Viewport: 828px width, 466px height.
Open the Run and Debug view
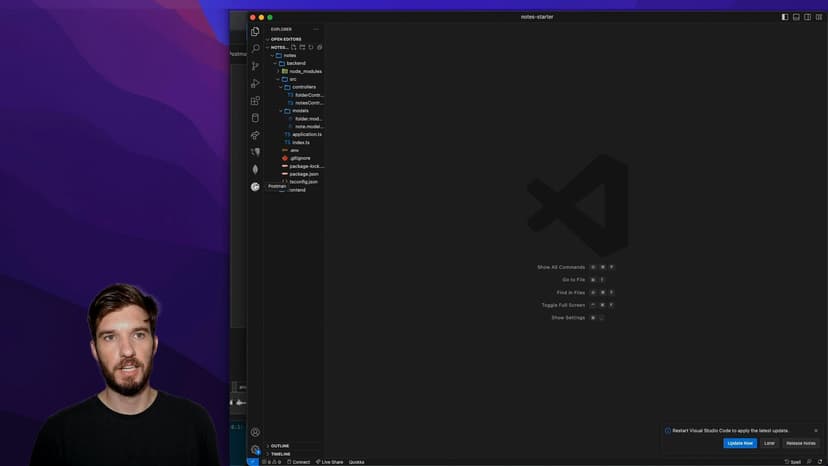[x=255, y=83]
